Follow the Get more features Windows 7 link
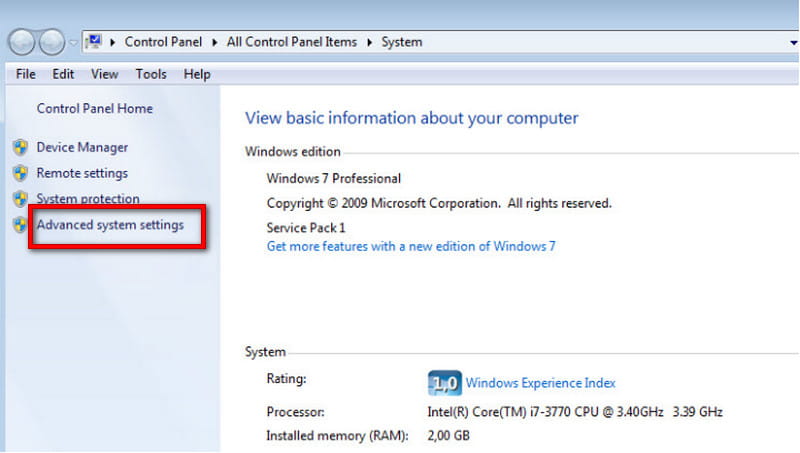 (410, 246)
